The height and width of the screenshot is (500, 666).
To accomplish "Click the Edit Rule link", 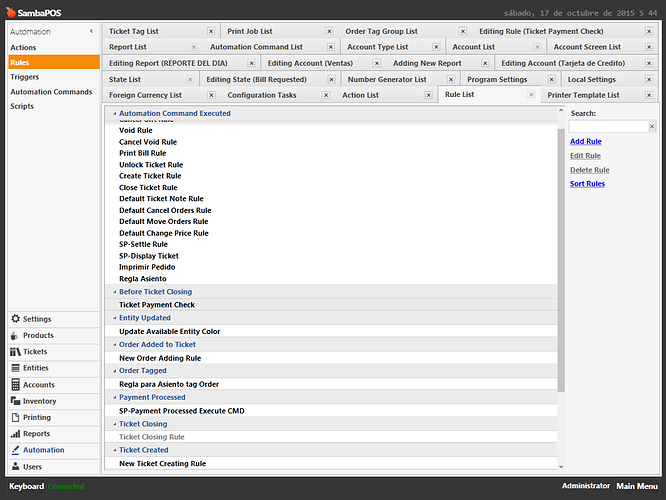I will [x=585, y=155].
